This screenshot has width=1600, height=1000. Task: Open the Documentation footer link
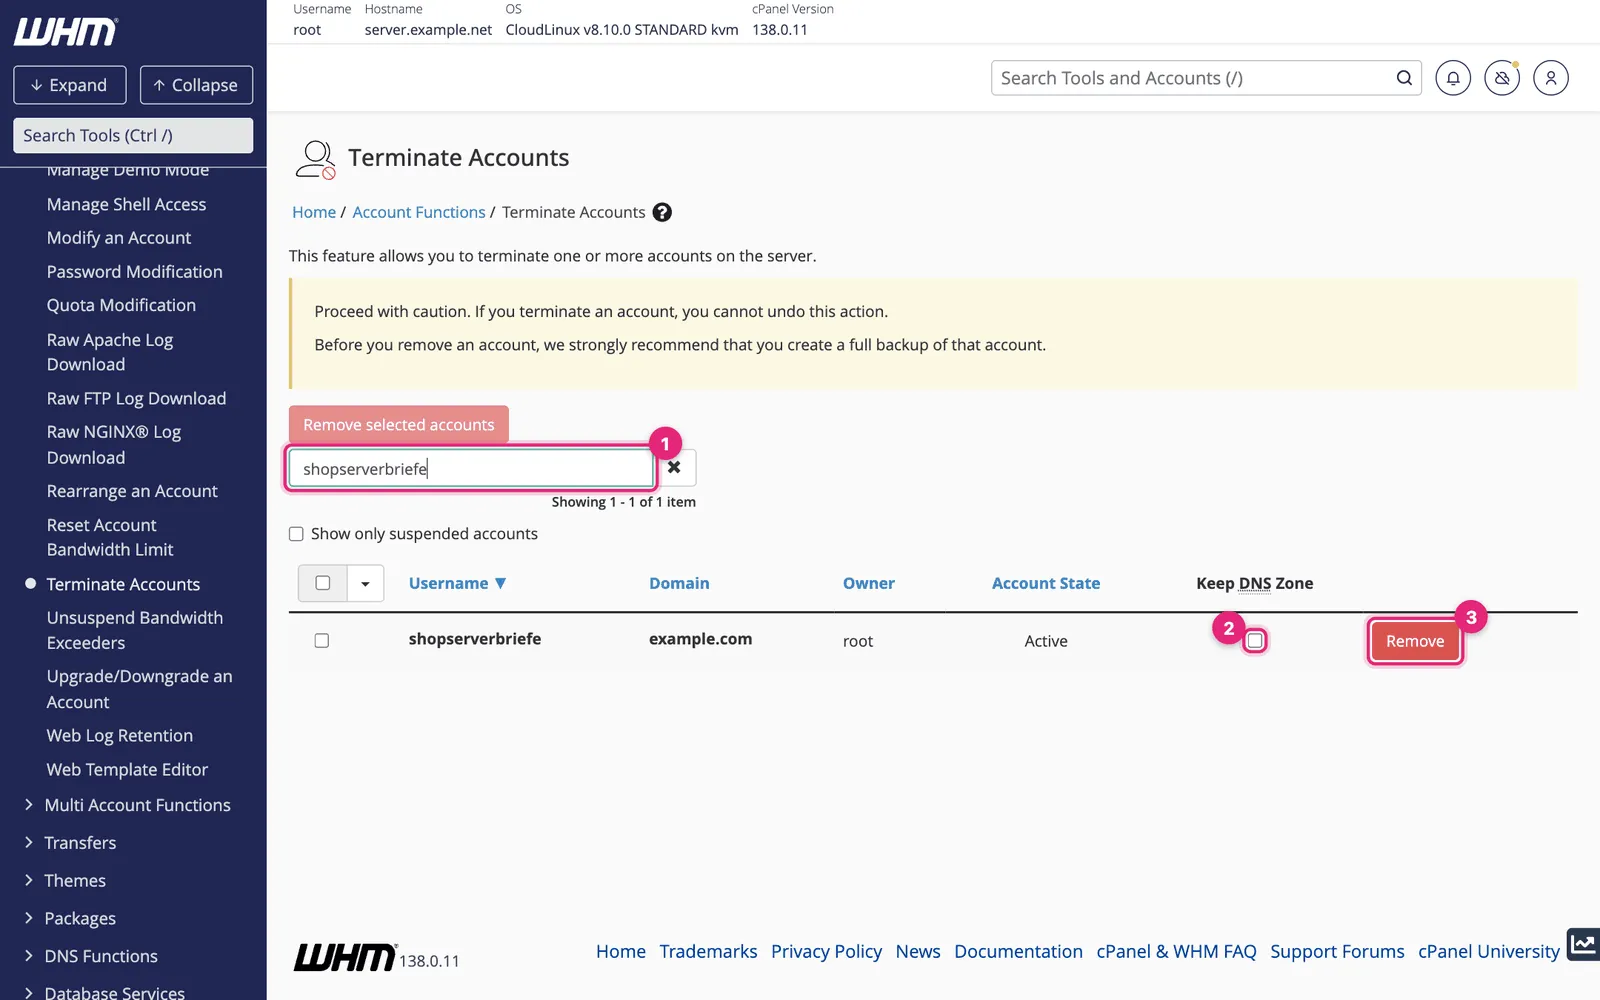(x=1018, y=952)
